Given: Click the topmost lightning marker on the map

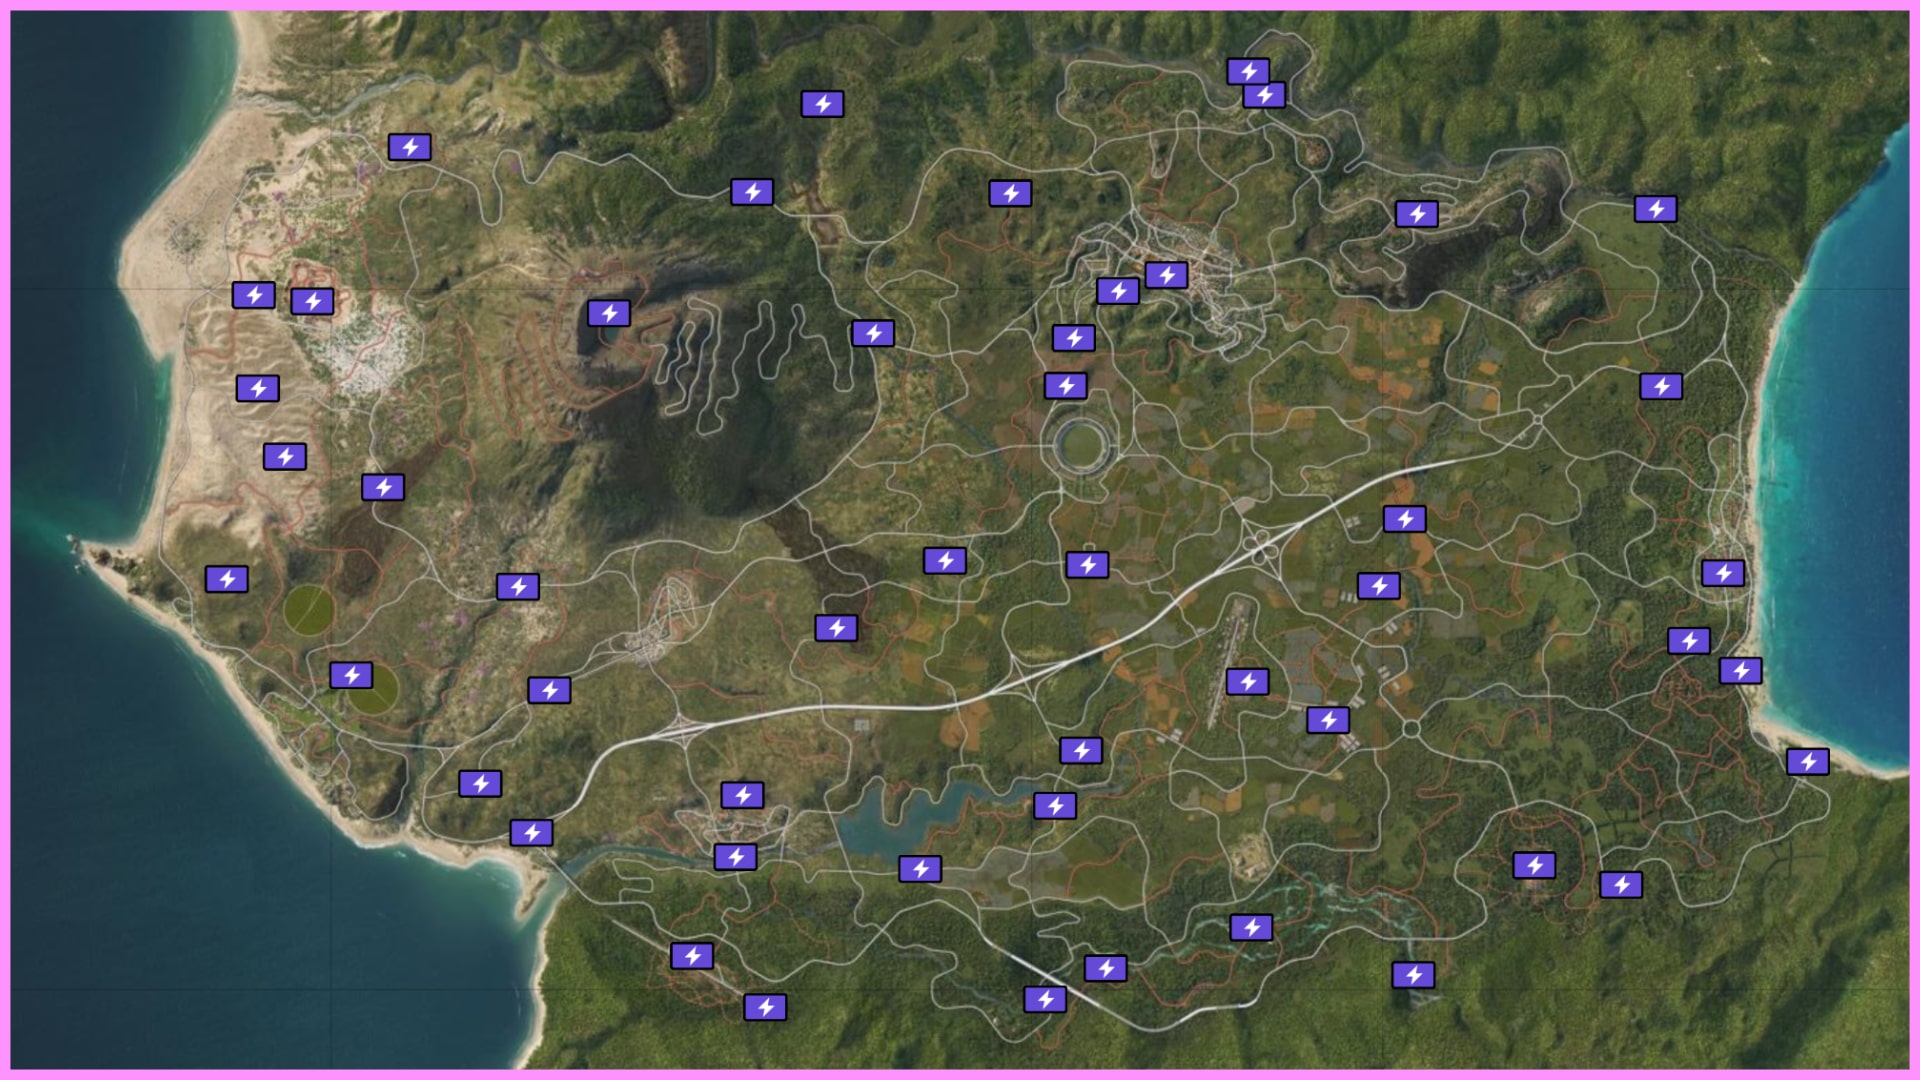Looking at the screenshot, I should click(1248, 71).
